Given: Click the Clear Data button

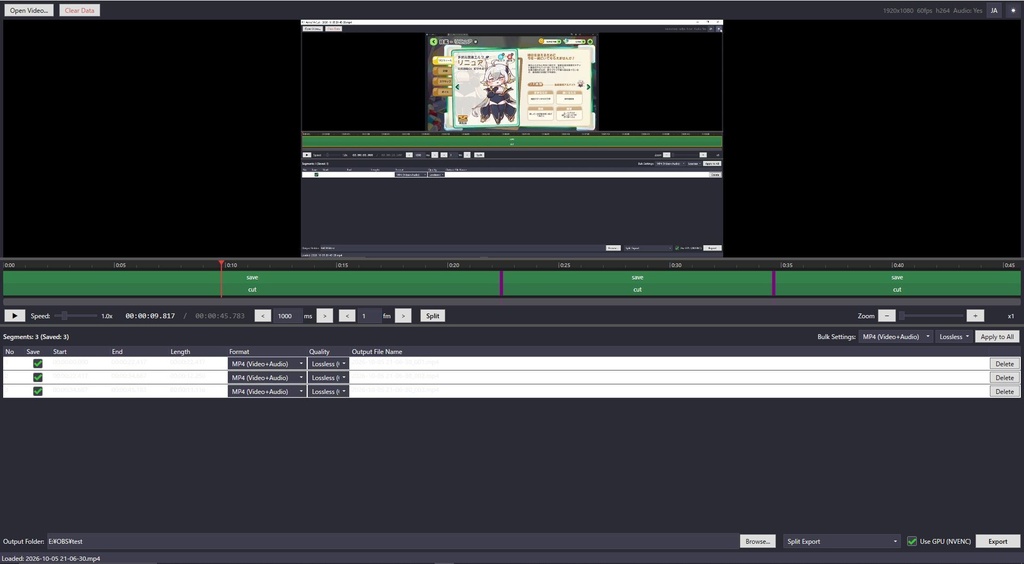Looking at the screenshot, I should (80, 10).
